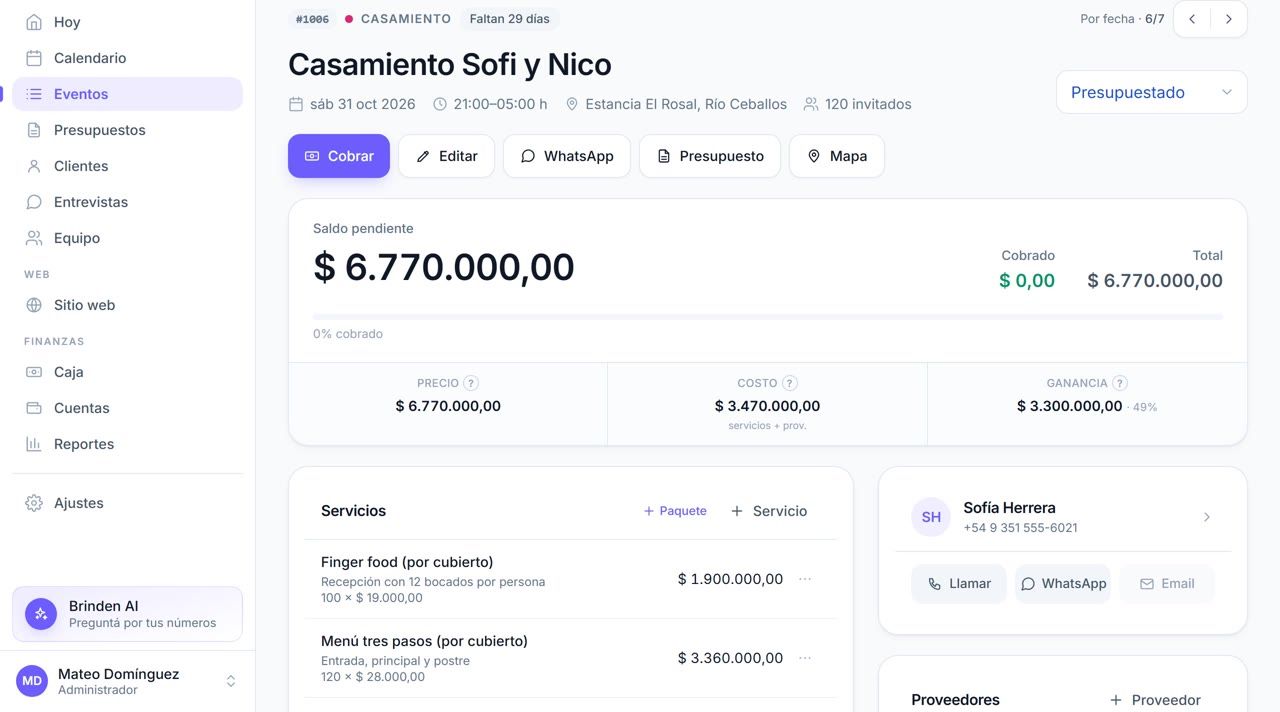1280x712 pixels.
Task: Open Brinden AI assistant panel
Action: click(127, 614)
